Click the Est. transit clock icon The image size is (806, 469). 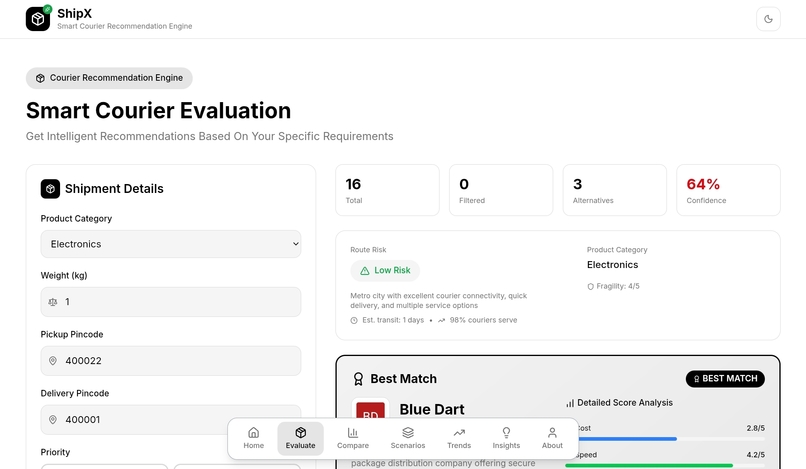coord(354,320)
